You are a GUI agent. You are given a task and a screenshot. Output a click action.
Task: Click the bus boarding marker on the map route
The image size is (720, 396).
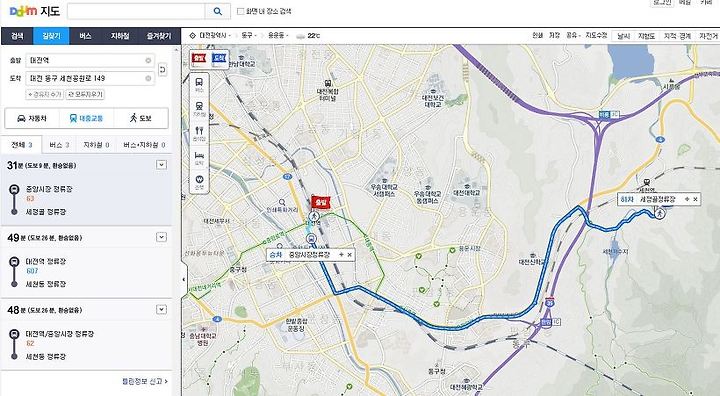[x=311, y=238]
